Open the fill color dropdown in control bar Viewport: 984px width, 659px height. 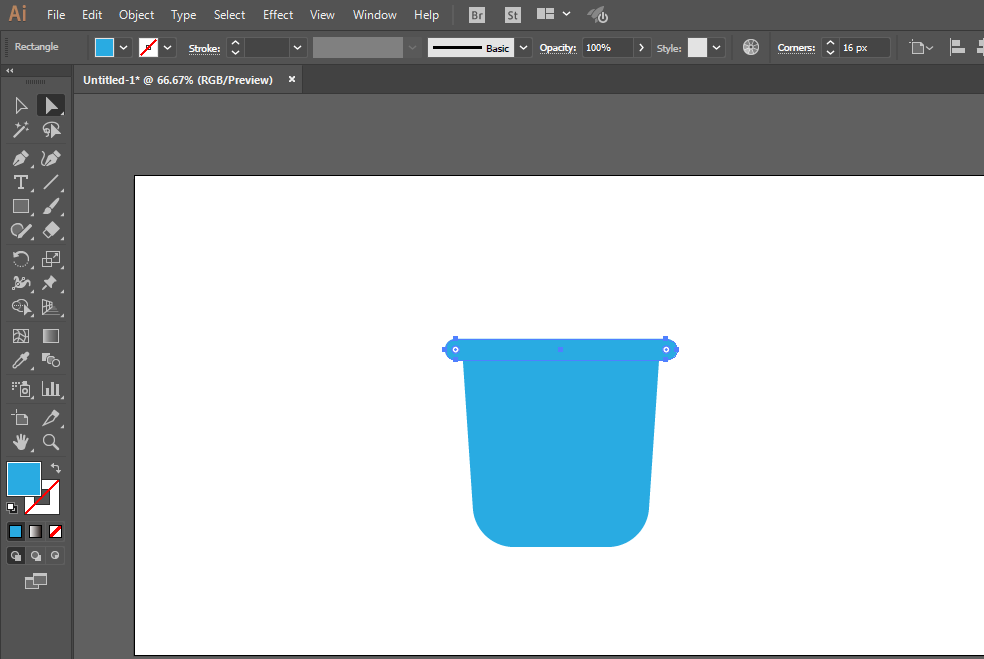point(124,47)
